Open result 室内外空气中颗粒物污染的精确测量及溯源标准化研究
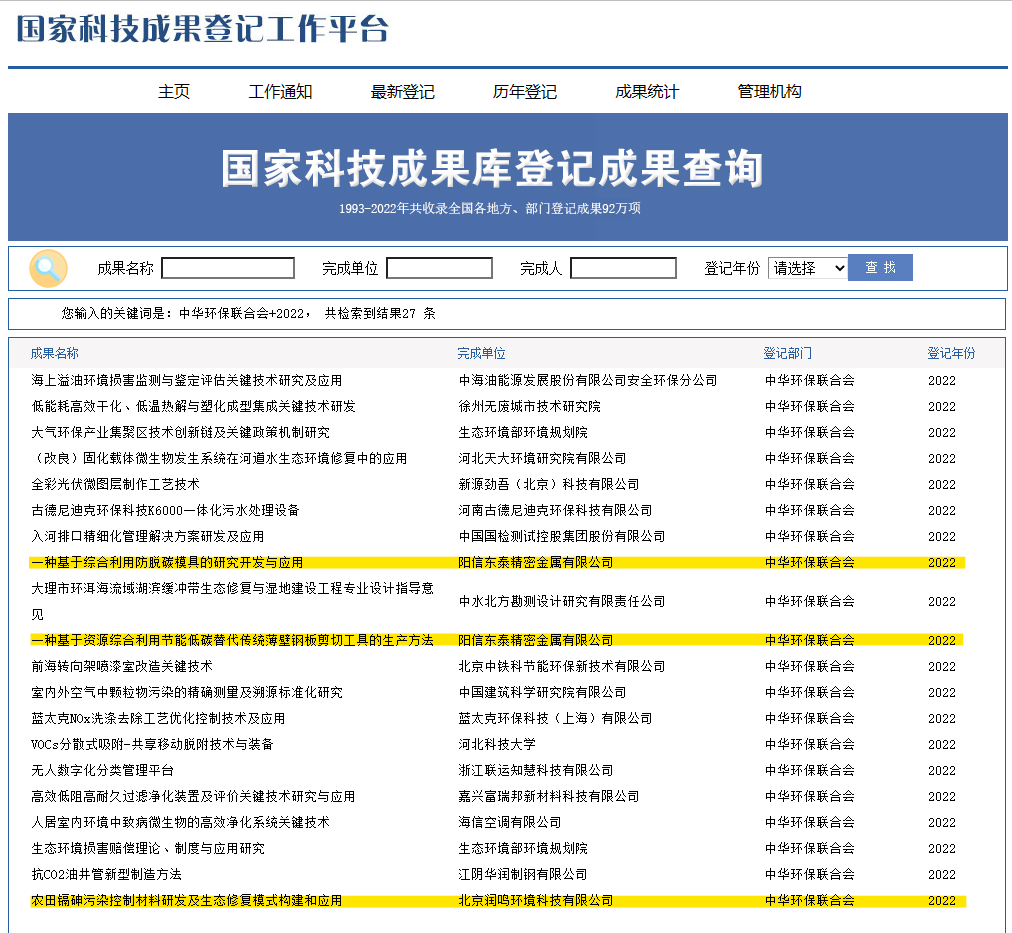This screenshot has height=933, width=1012. (187, 692)
